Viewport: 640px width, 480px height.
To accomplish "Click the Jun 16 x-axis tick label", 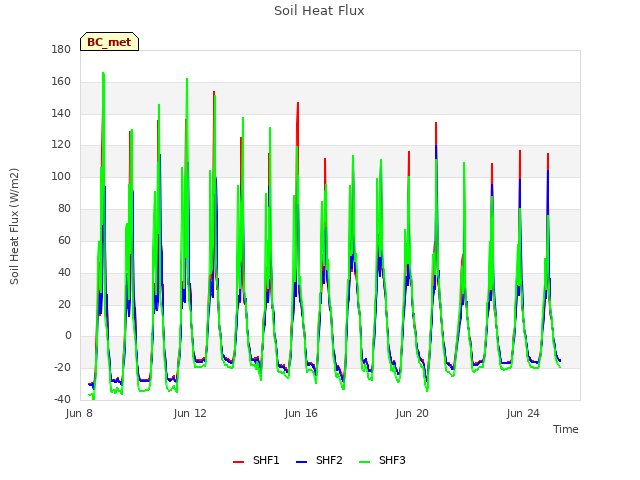I will (x=301, y=413).
